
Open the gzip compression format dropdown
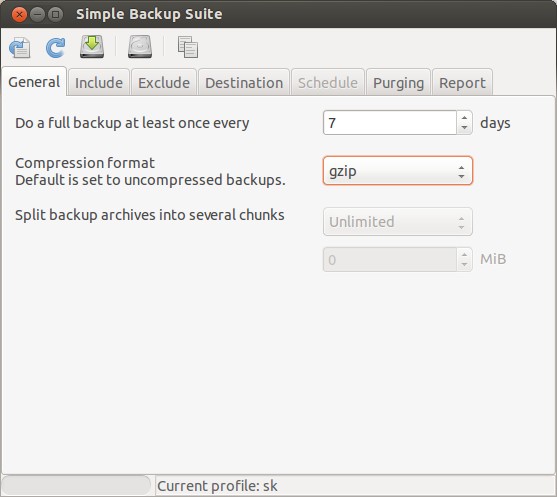(x=398, y=171)
